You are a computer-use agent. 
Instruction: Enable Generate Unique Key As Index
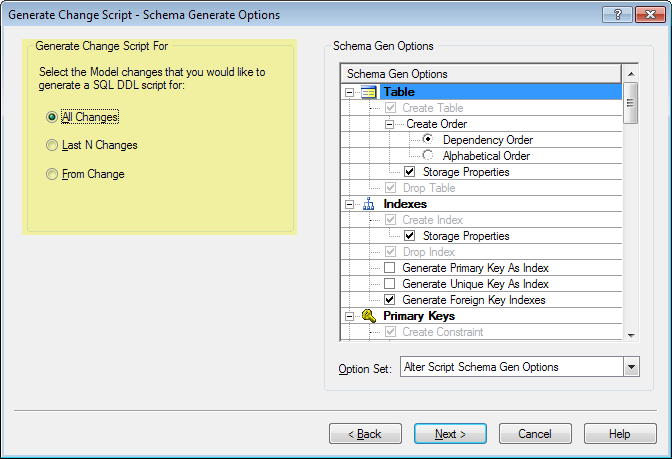coord(390,284)
